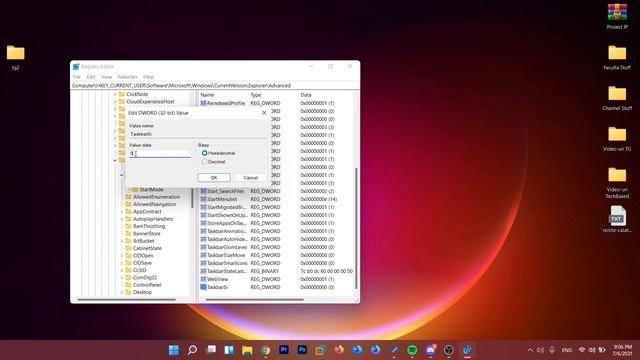The width and height of the screenshot is (640, 360).
Task: Select the ReindexedProfile DWORD value icon
Action: (x=203, y=103)
